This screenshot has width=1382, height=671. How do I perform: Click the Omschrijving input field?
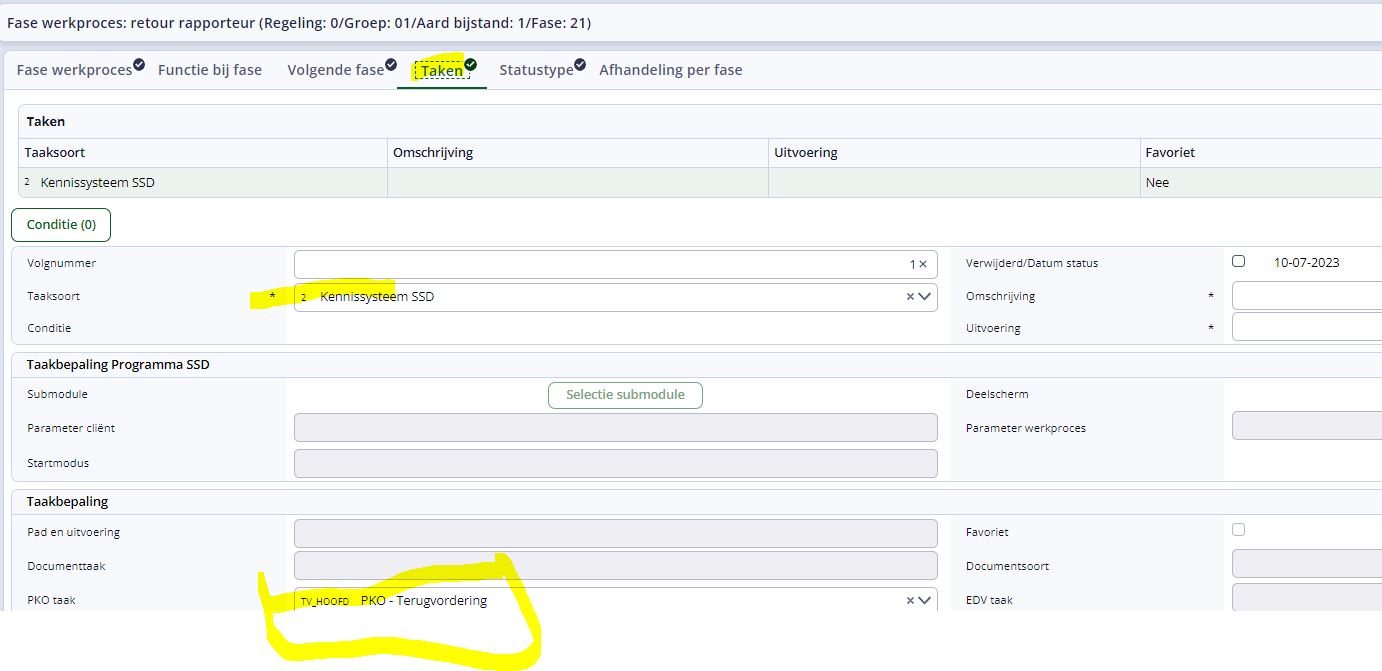coord(1306,296)
